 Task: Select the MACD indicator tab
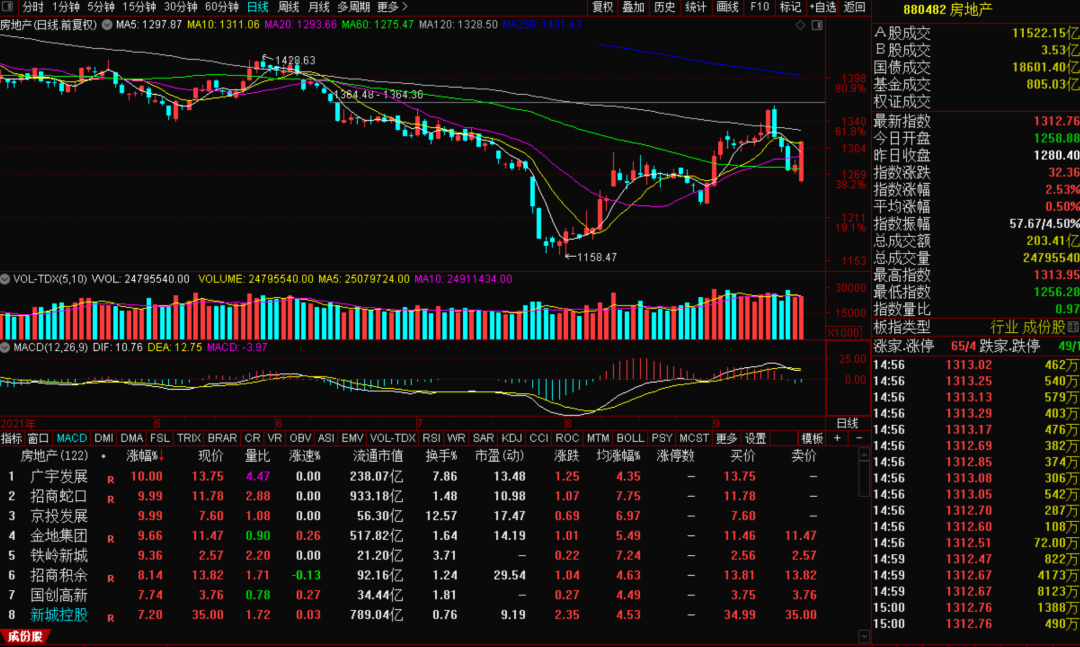[x=72, y=438]
